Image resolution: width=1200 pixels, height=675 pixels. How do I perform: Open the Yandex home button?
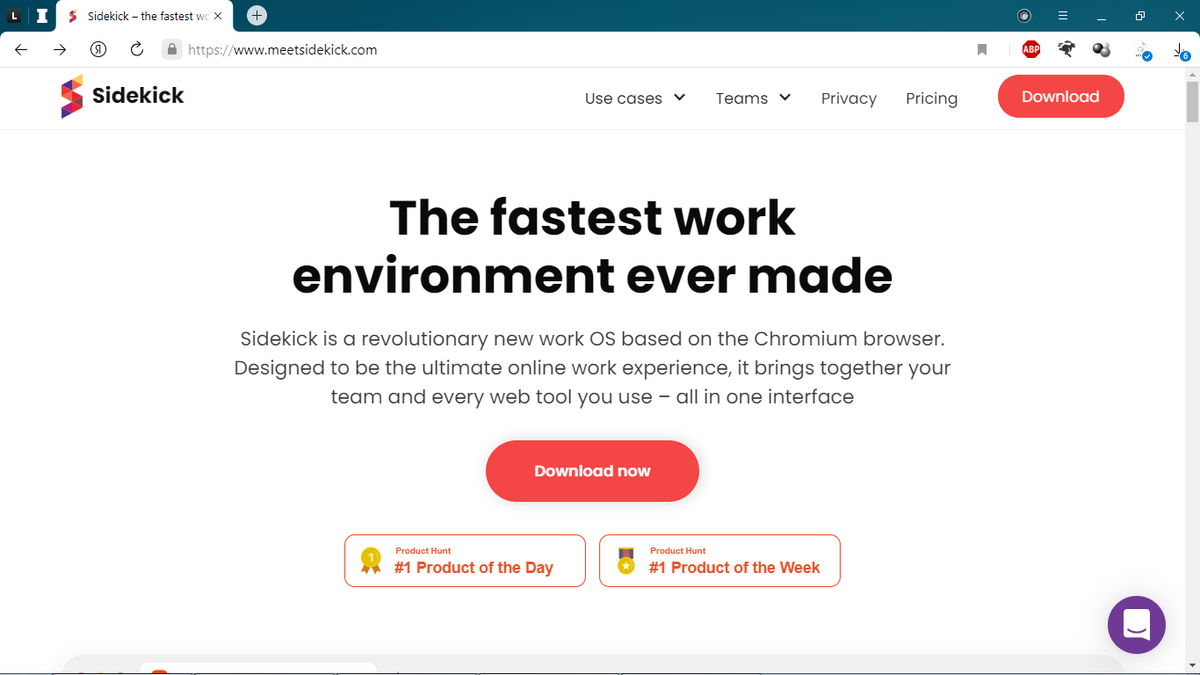(99, 49)
